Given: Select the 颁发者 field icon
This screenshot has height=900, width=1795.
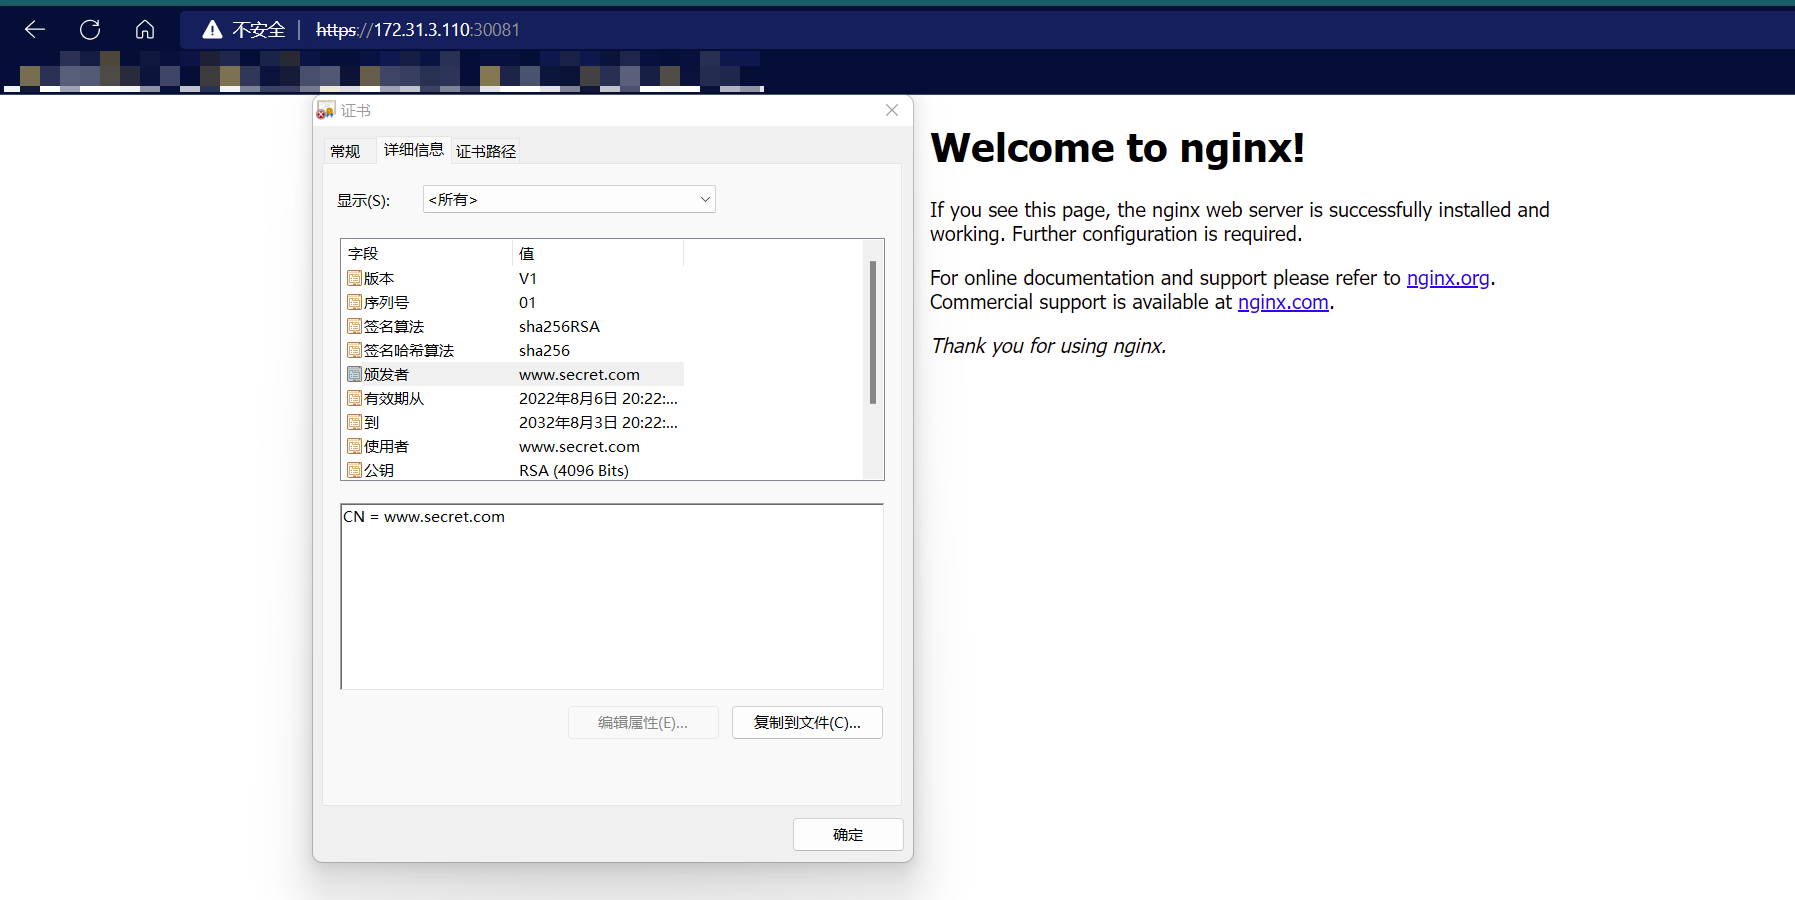Looking at the screenshot, I should coord(354,374).
